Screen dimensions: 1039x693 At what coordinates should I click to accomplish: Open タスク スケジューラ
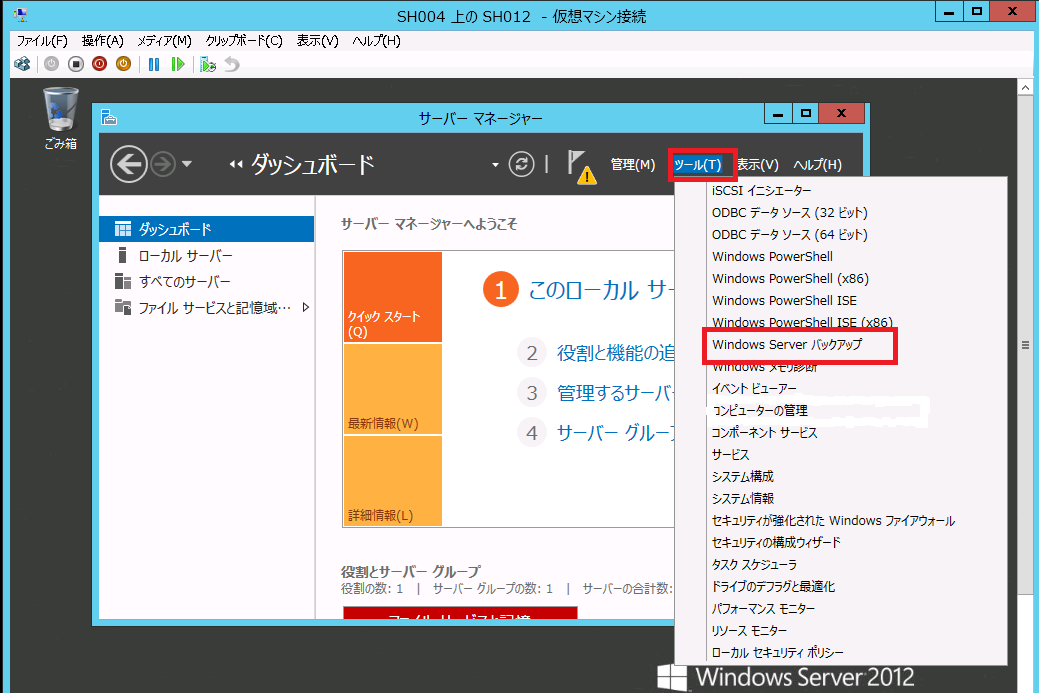pos(754,564)
